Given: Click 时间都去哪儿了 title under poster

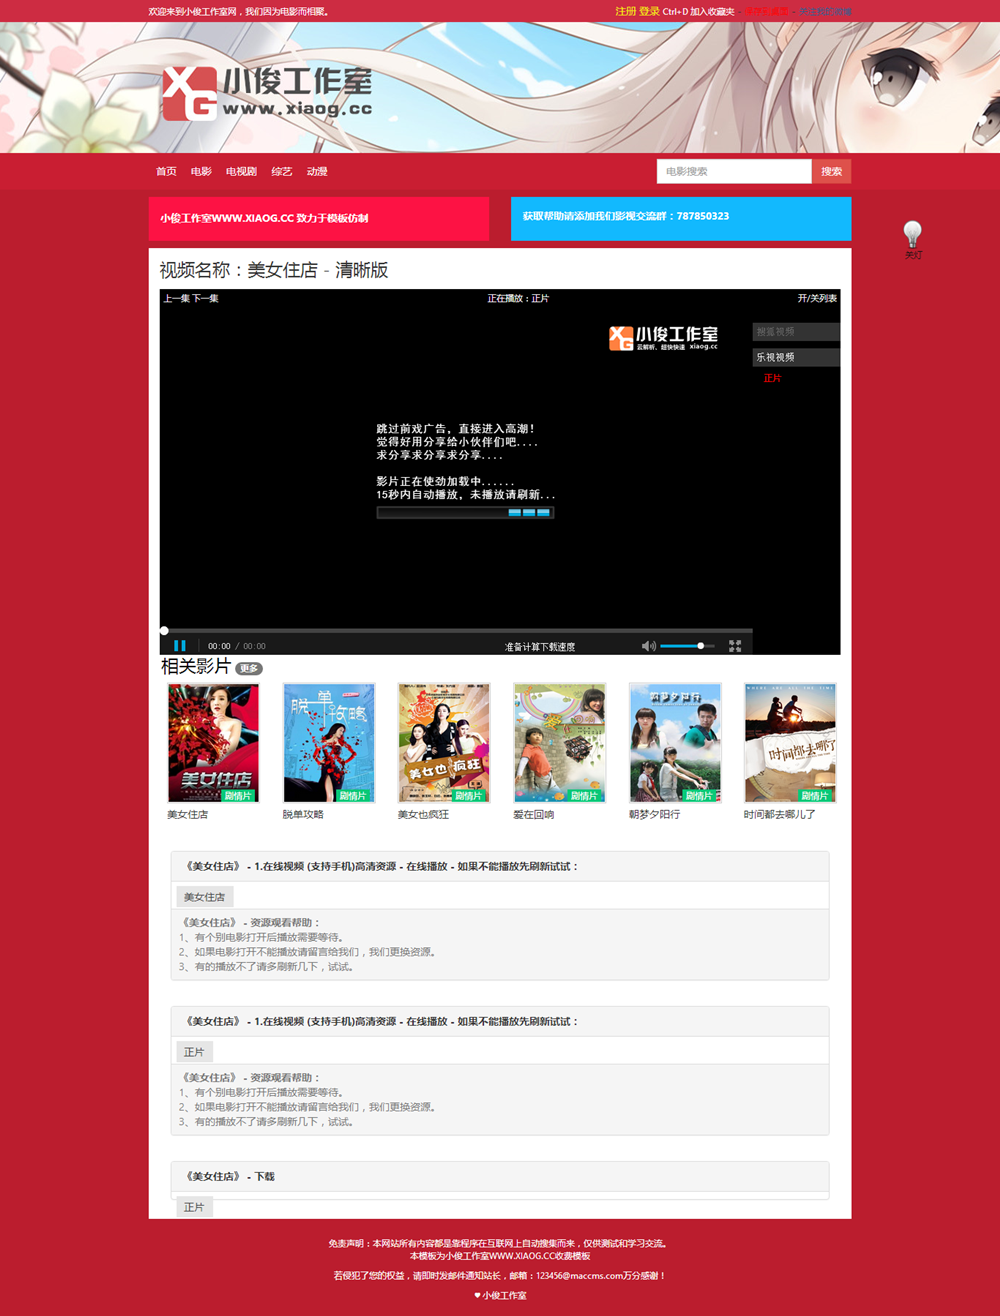Looking at the screenshot, I should (780, 814).
